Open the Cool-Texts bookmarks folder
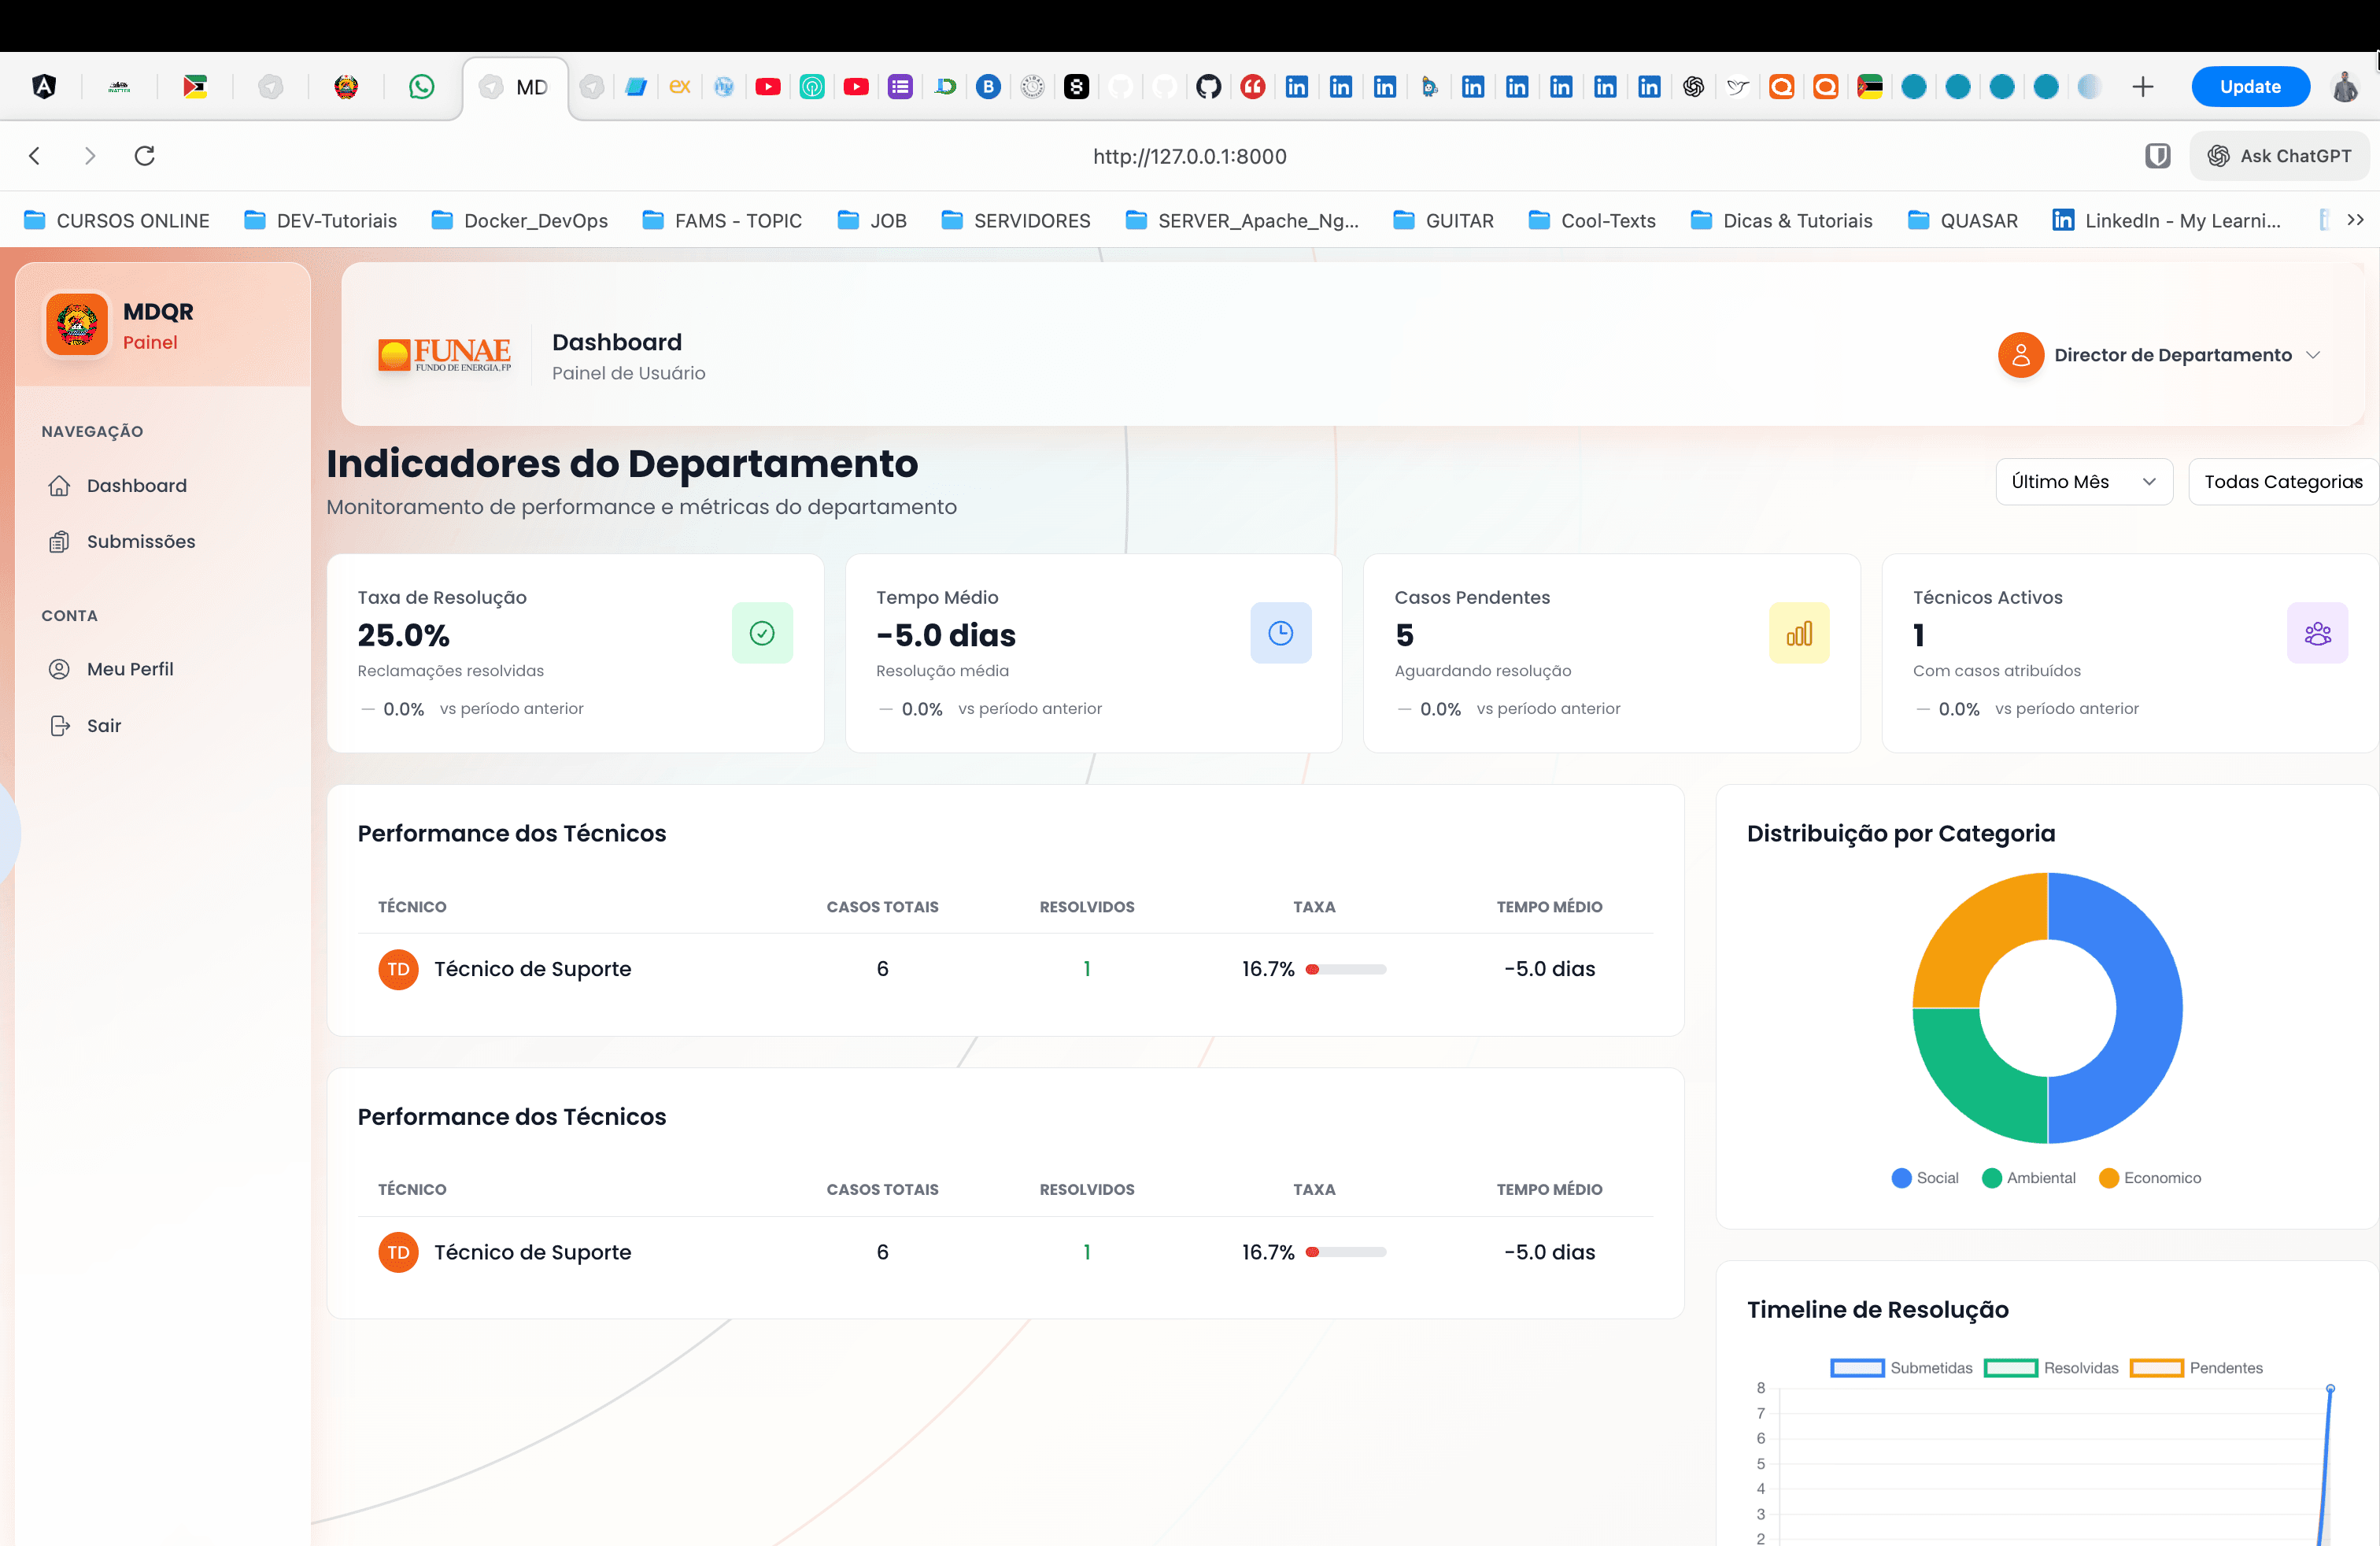This screenshot has height=1546, width=2380. click(1592, 220)
